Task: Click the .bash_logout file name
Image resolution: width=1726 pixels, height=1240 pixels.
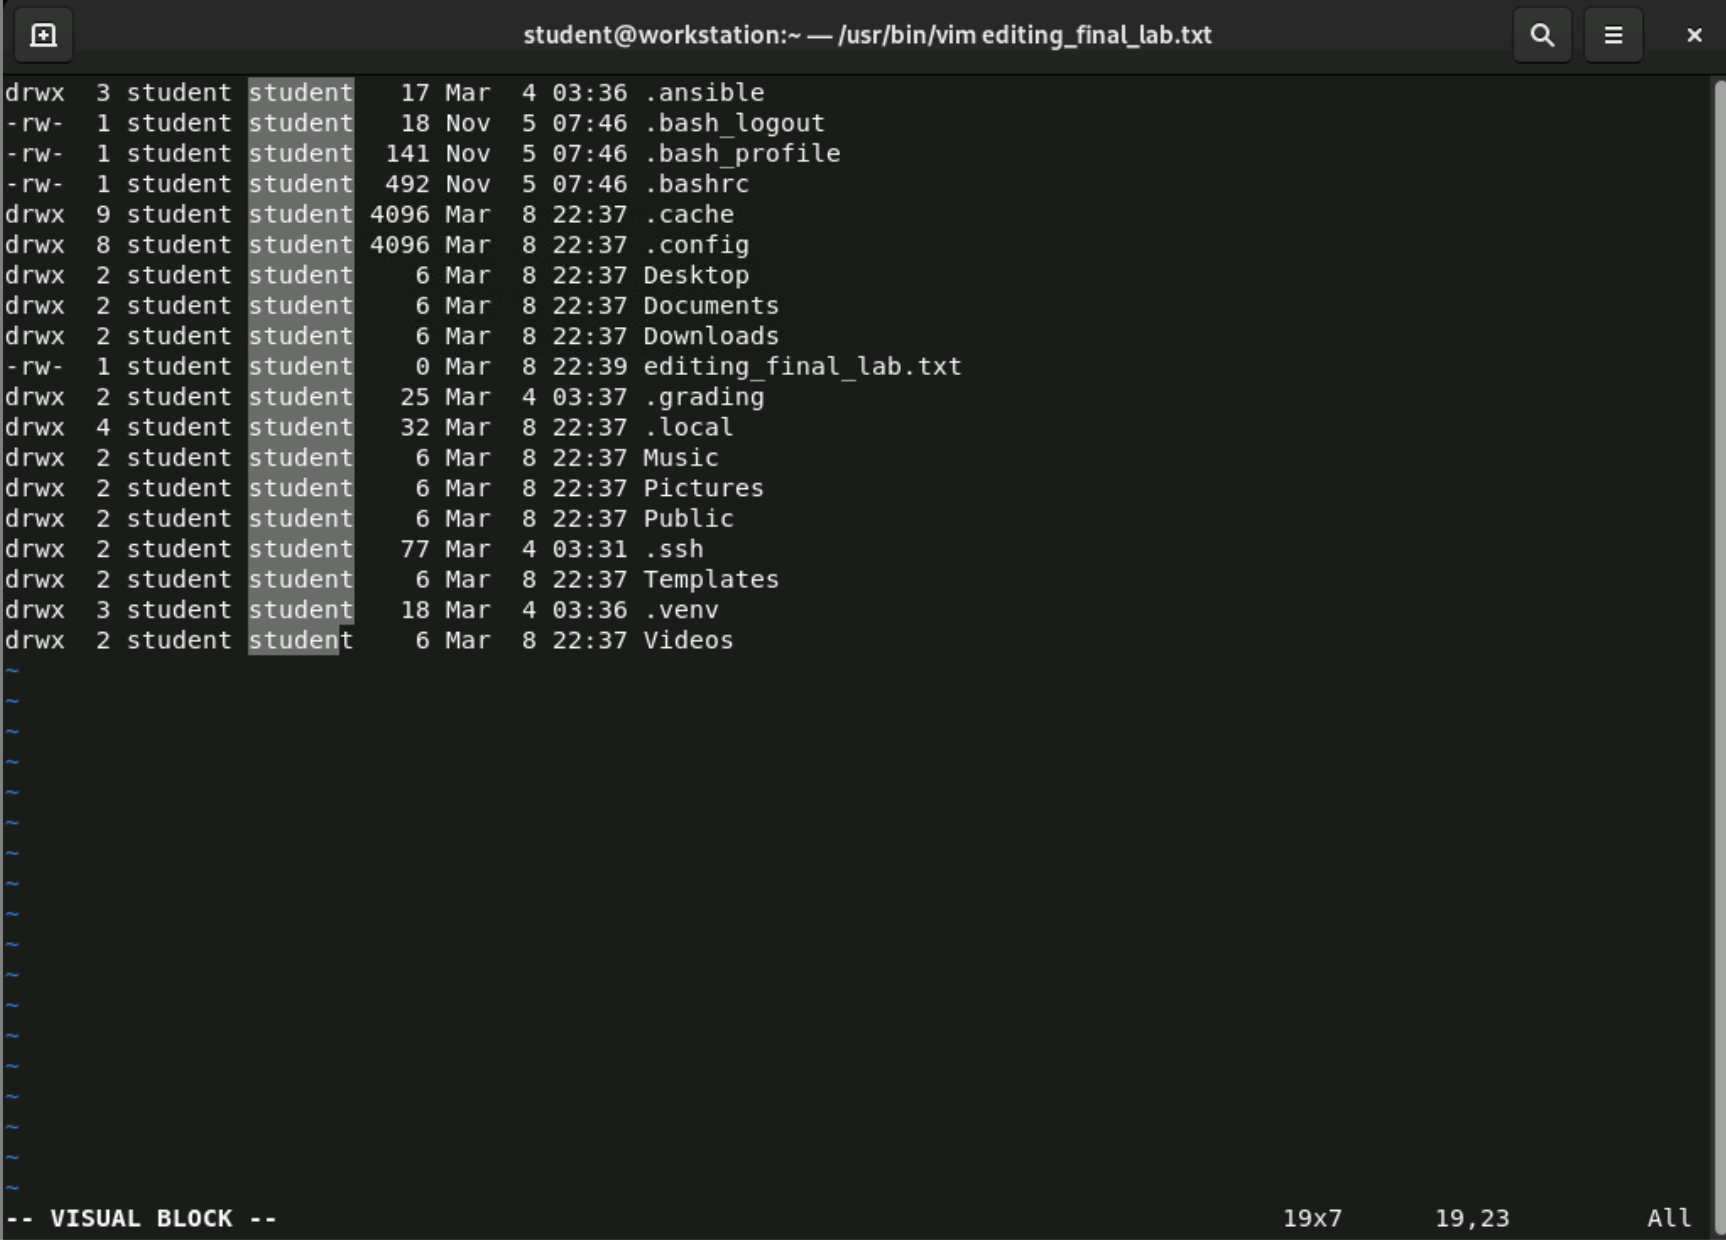Action: click(x=734, y=123)
